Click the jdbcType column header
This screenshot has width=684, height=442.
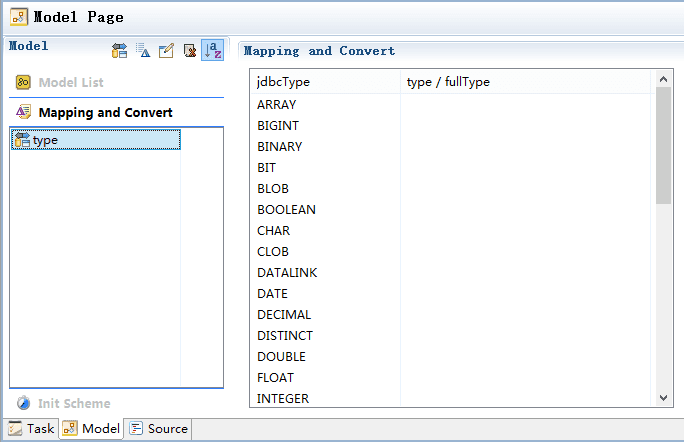326,82
